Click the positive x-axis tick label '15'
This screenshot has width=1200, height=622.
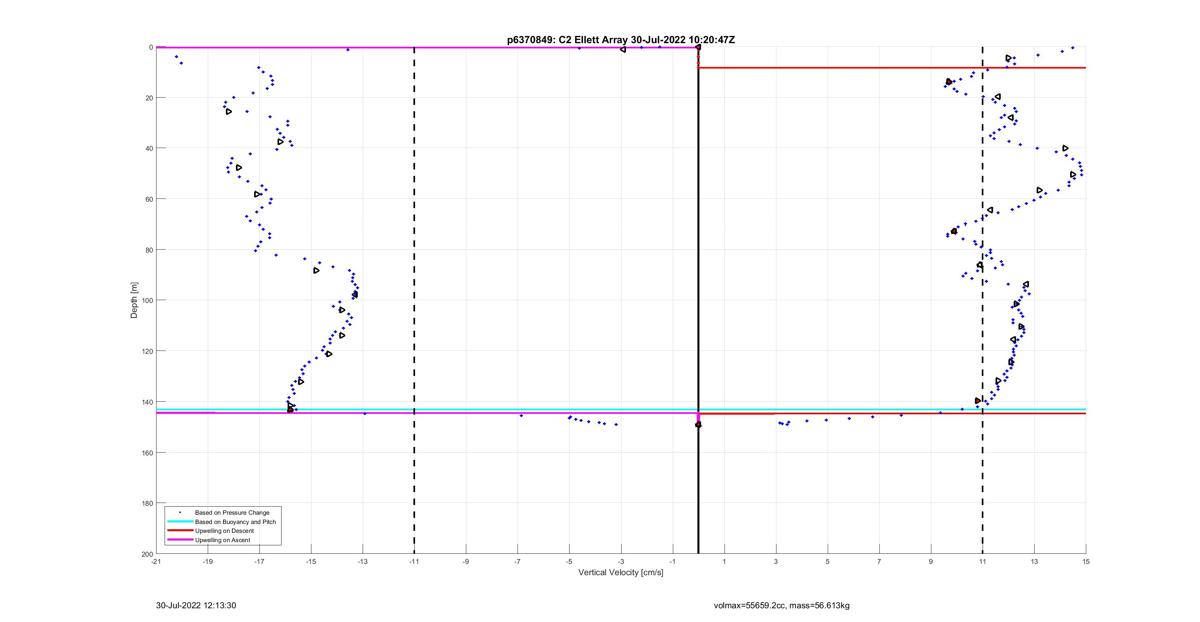[x=1086, y=562]
